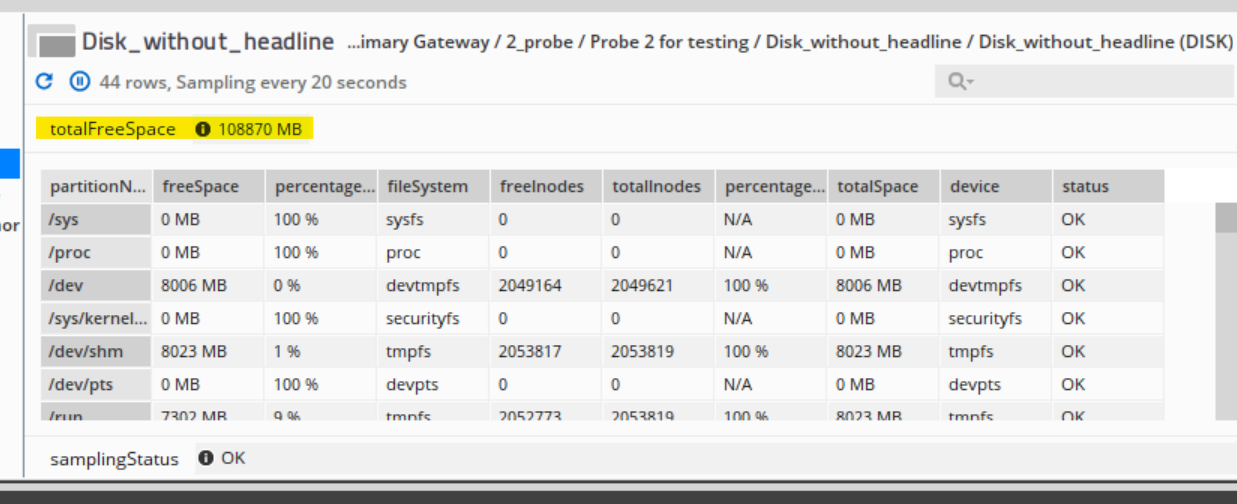Viewport: 1237px width, 504px height.
Task: Click the highlighted totalFreeSpace headline label
Action: [x=112, y=129]
